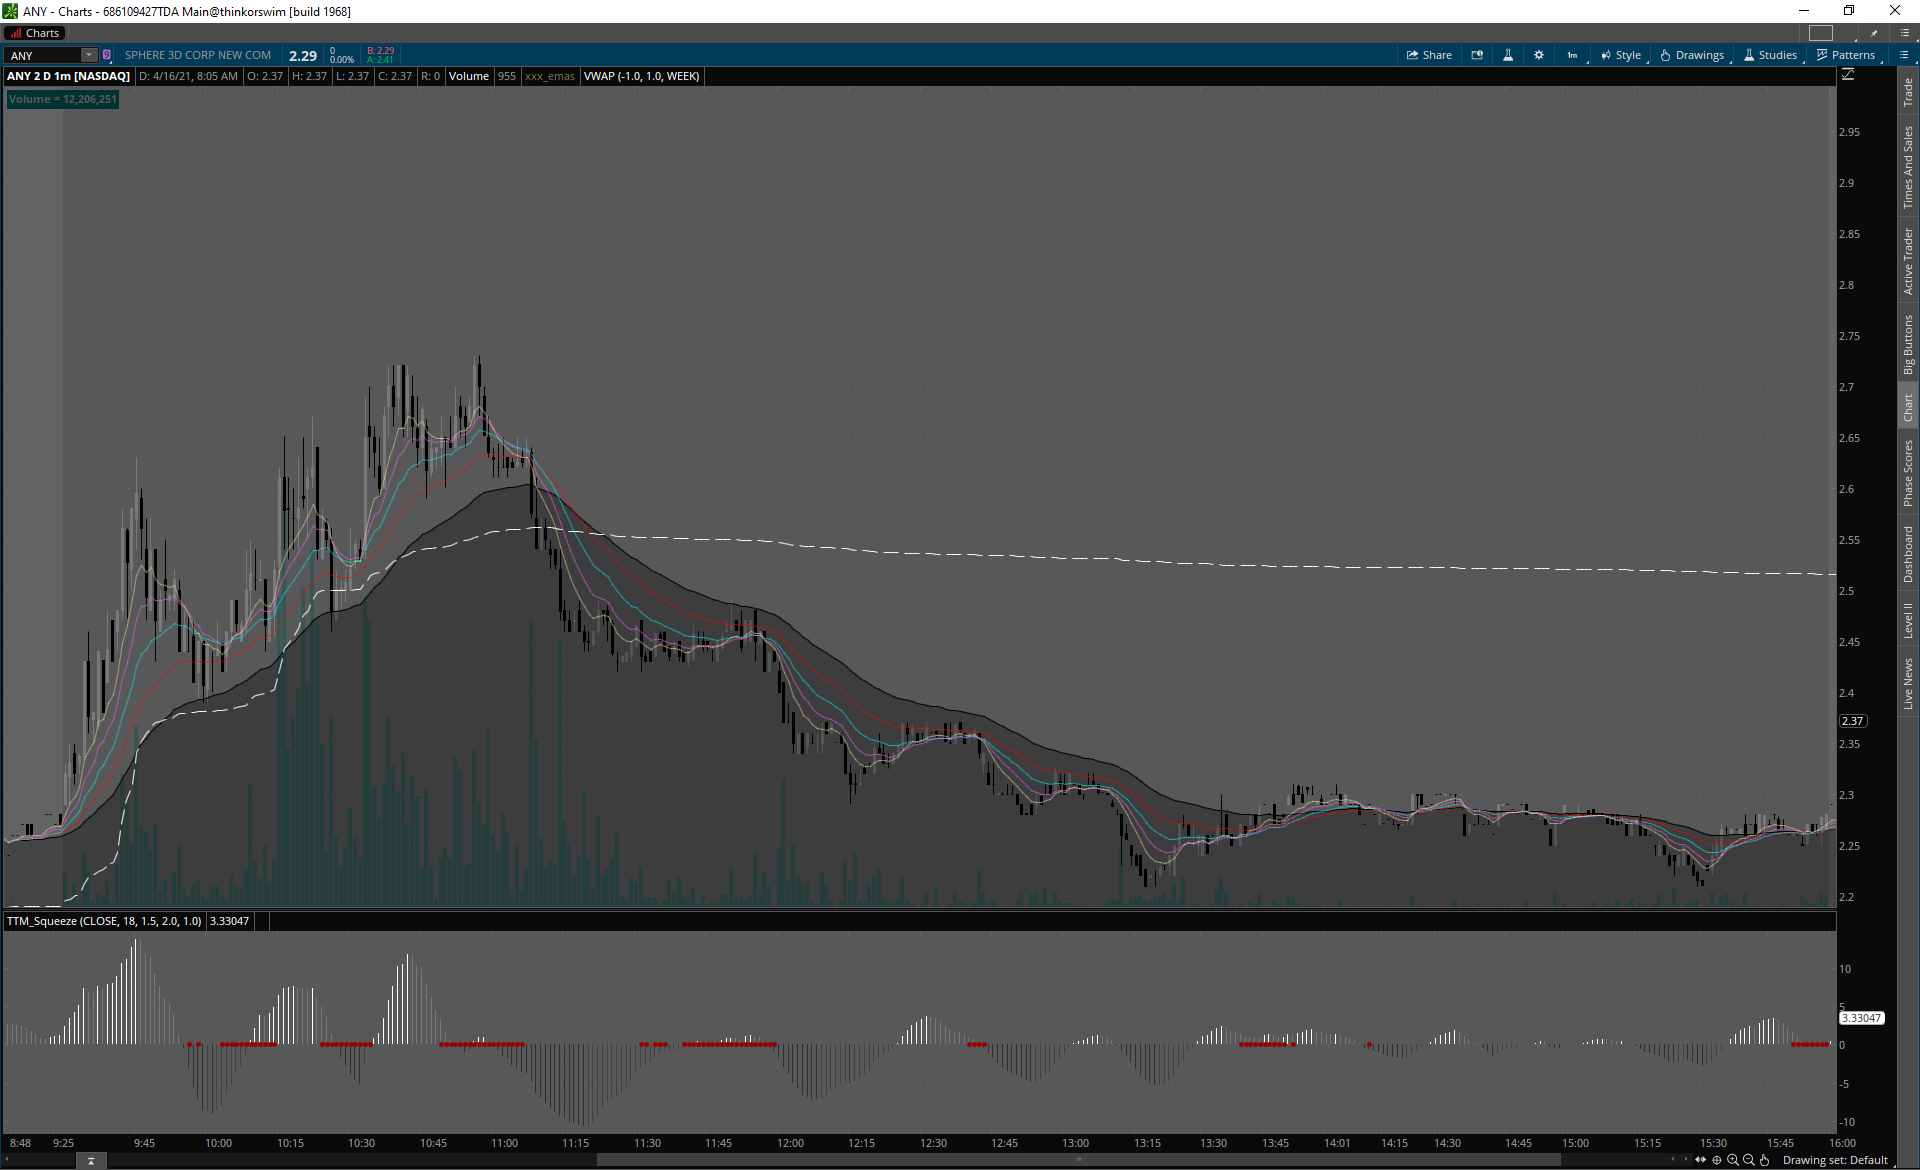Click the quick alert icon next to Share
Image resolution: width=1920 pixels, height=1170 pixels.
tap(1477, 55)
